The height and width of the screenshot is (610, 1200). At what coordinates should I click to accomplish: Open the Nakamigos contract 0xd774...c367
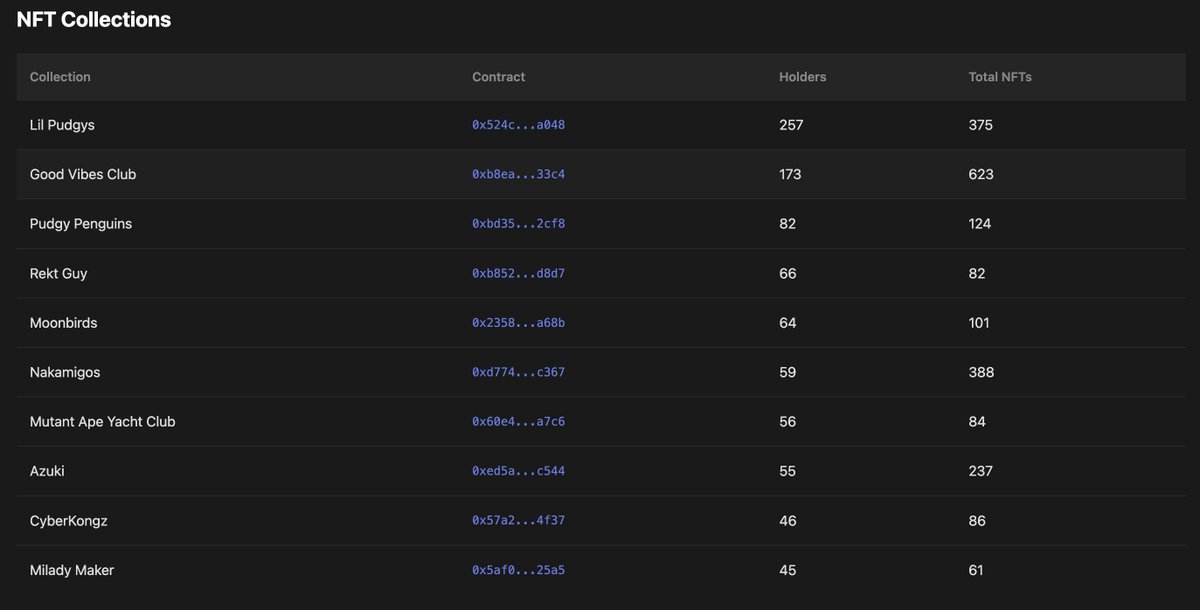coord(519,372)
